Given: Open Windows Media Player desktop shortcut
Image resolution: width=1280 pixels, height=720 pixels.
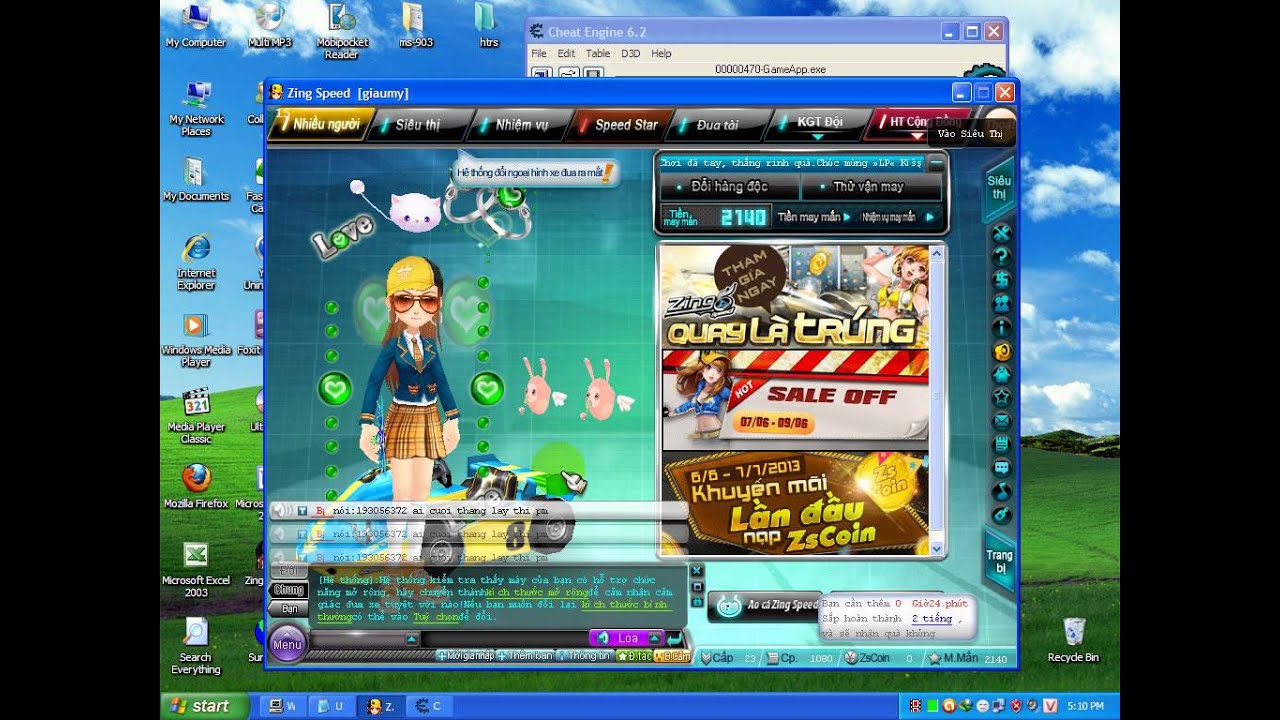Looking at the screenshot, I should [x=196, y=339].
